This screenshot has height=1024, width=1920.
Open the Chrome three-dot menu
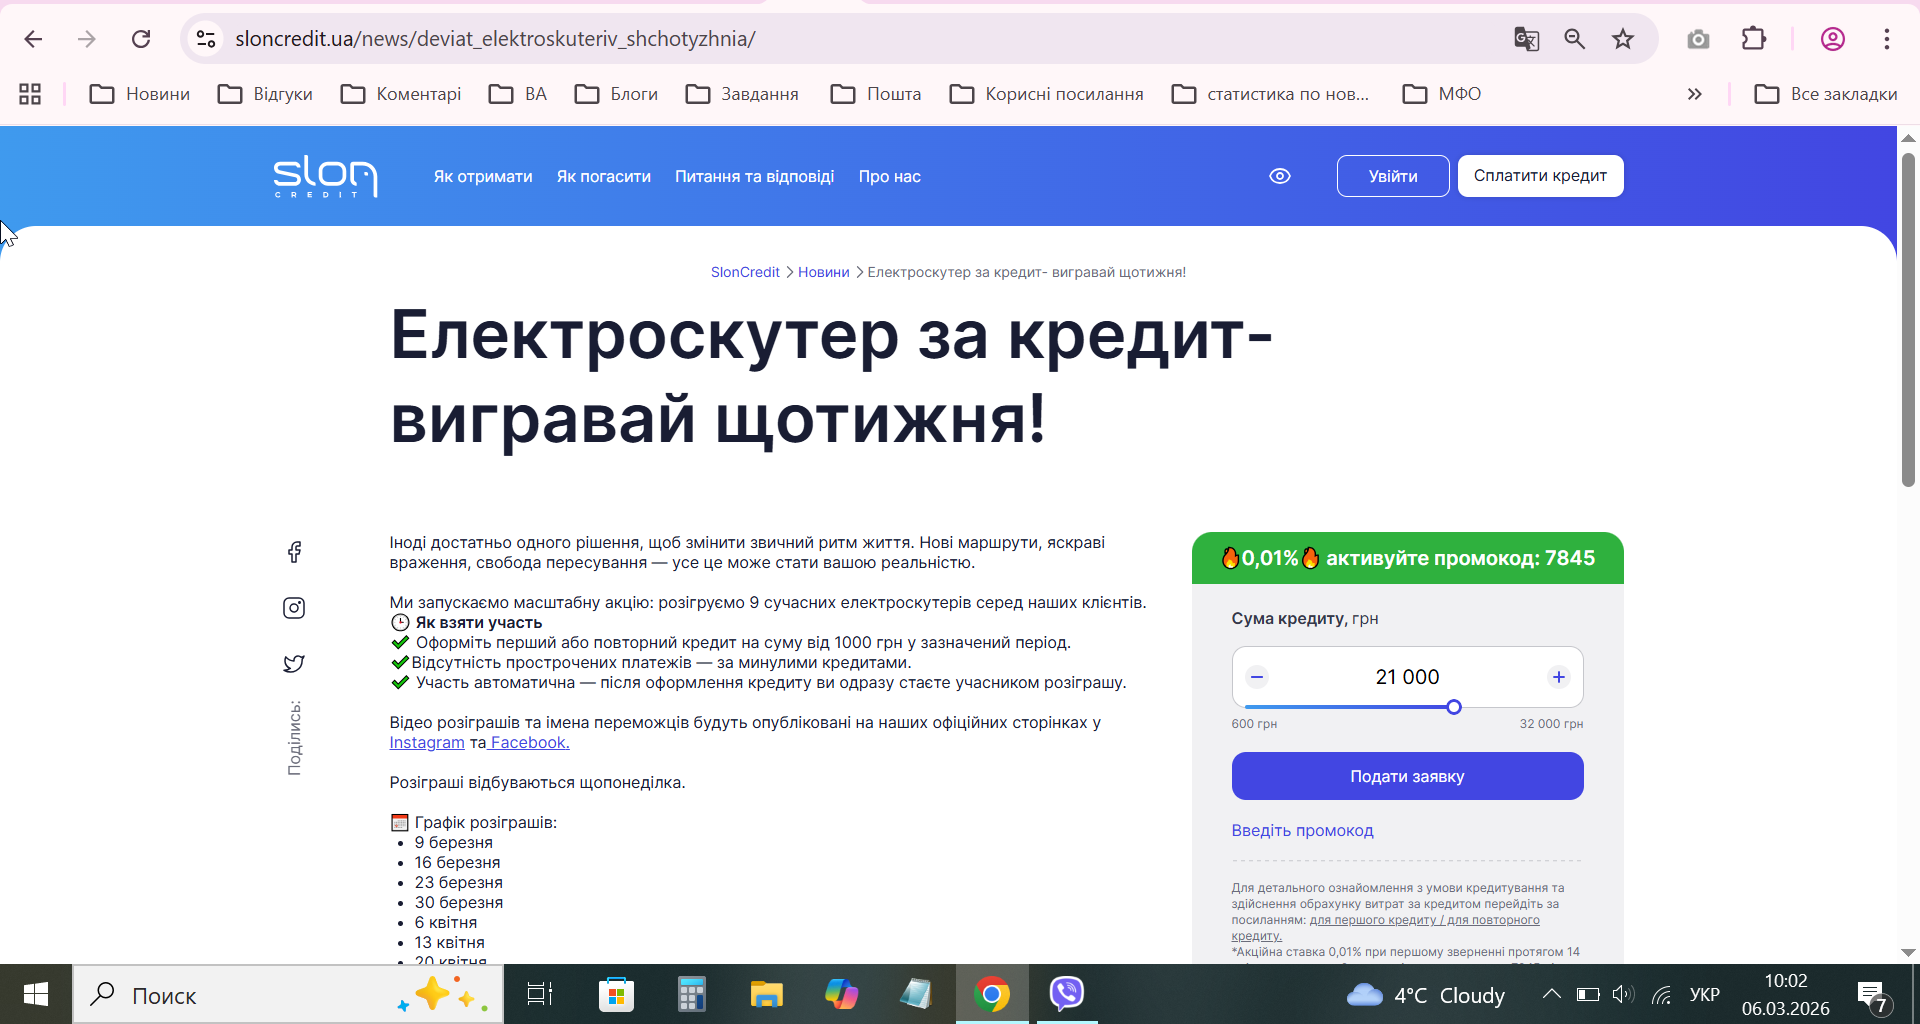[x=1887, y=39]
